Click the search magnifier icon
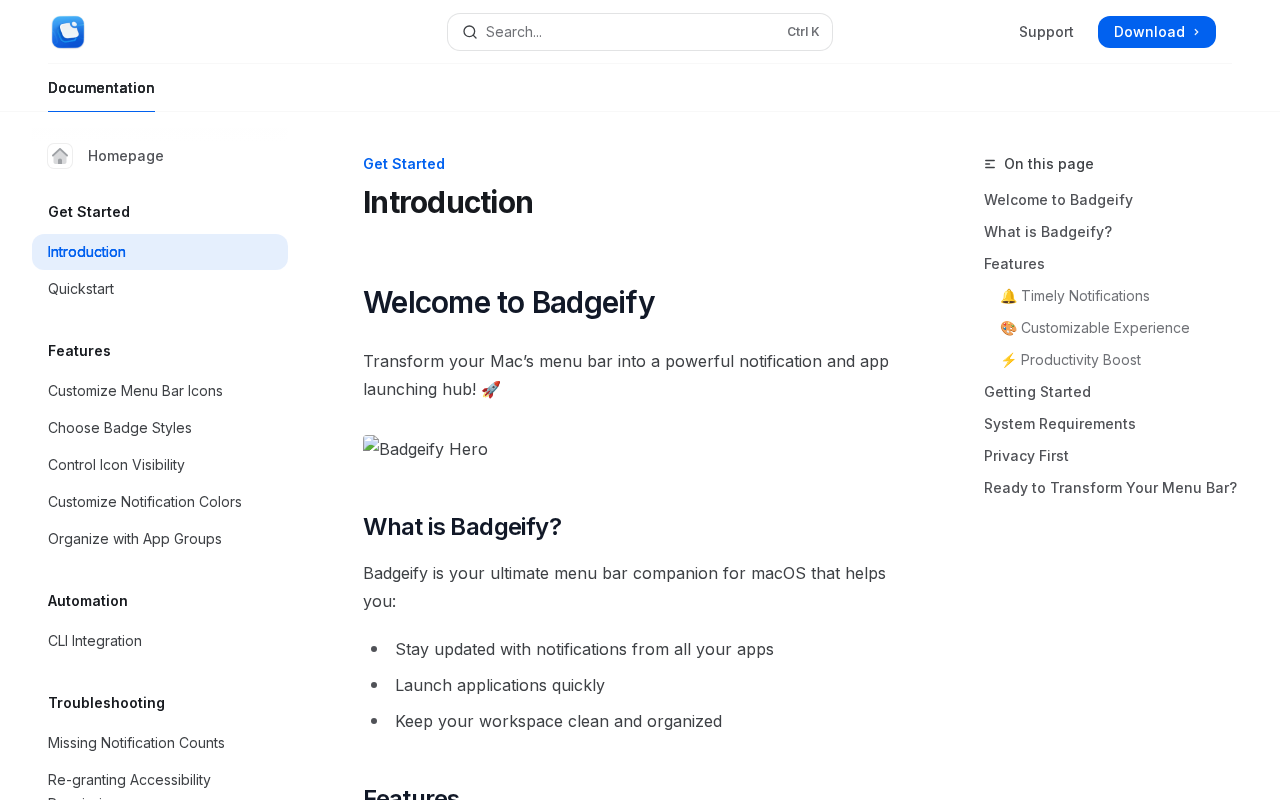This screenshot has height=800, width=1280. (x=470, y=32)
